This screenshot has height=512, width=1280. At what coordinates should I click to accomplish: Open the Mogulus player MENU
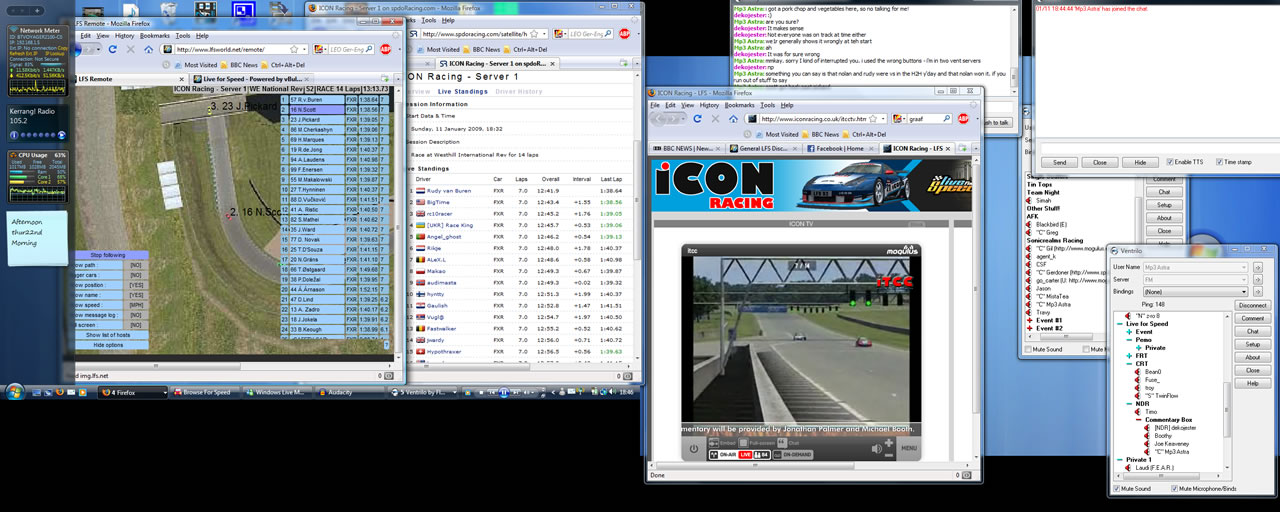click(909, 449)
